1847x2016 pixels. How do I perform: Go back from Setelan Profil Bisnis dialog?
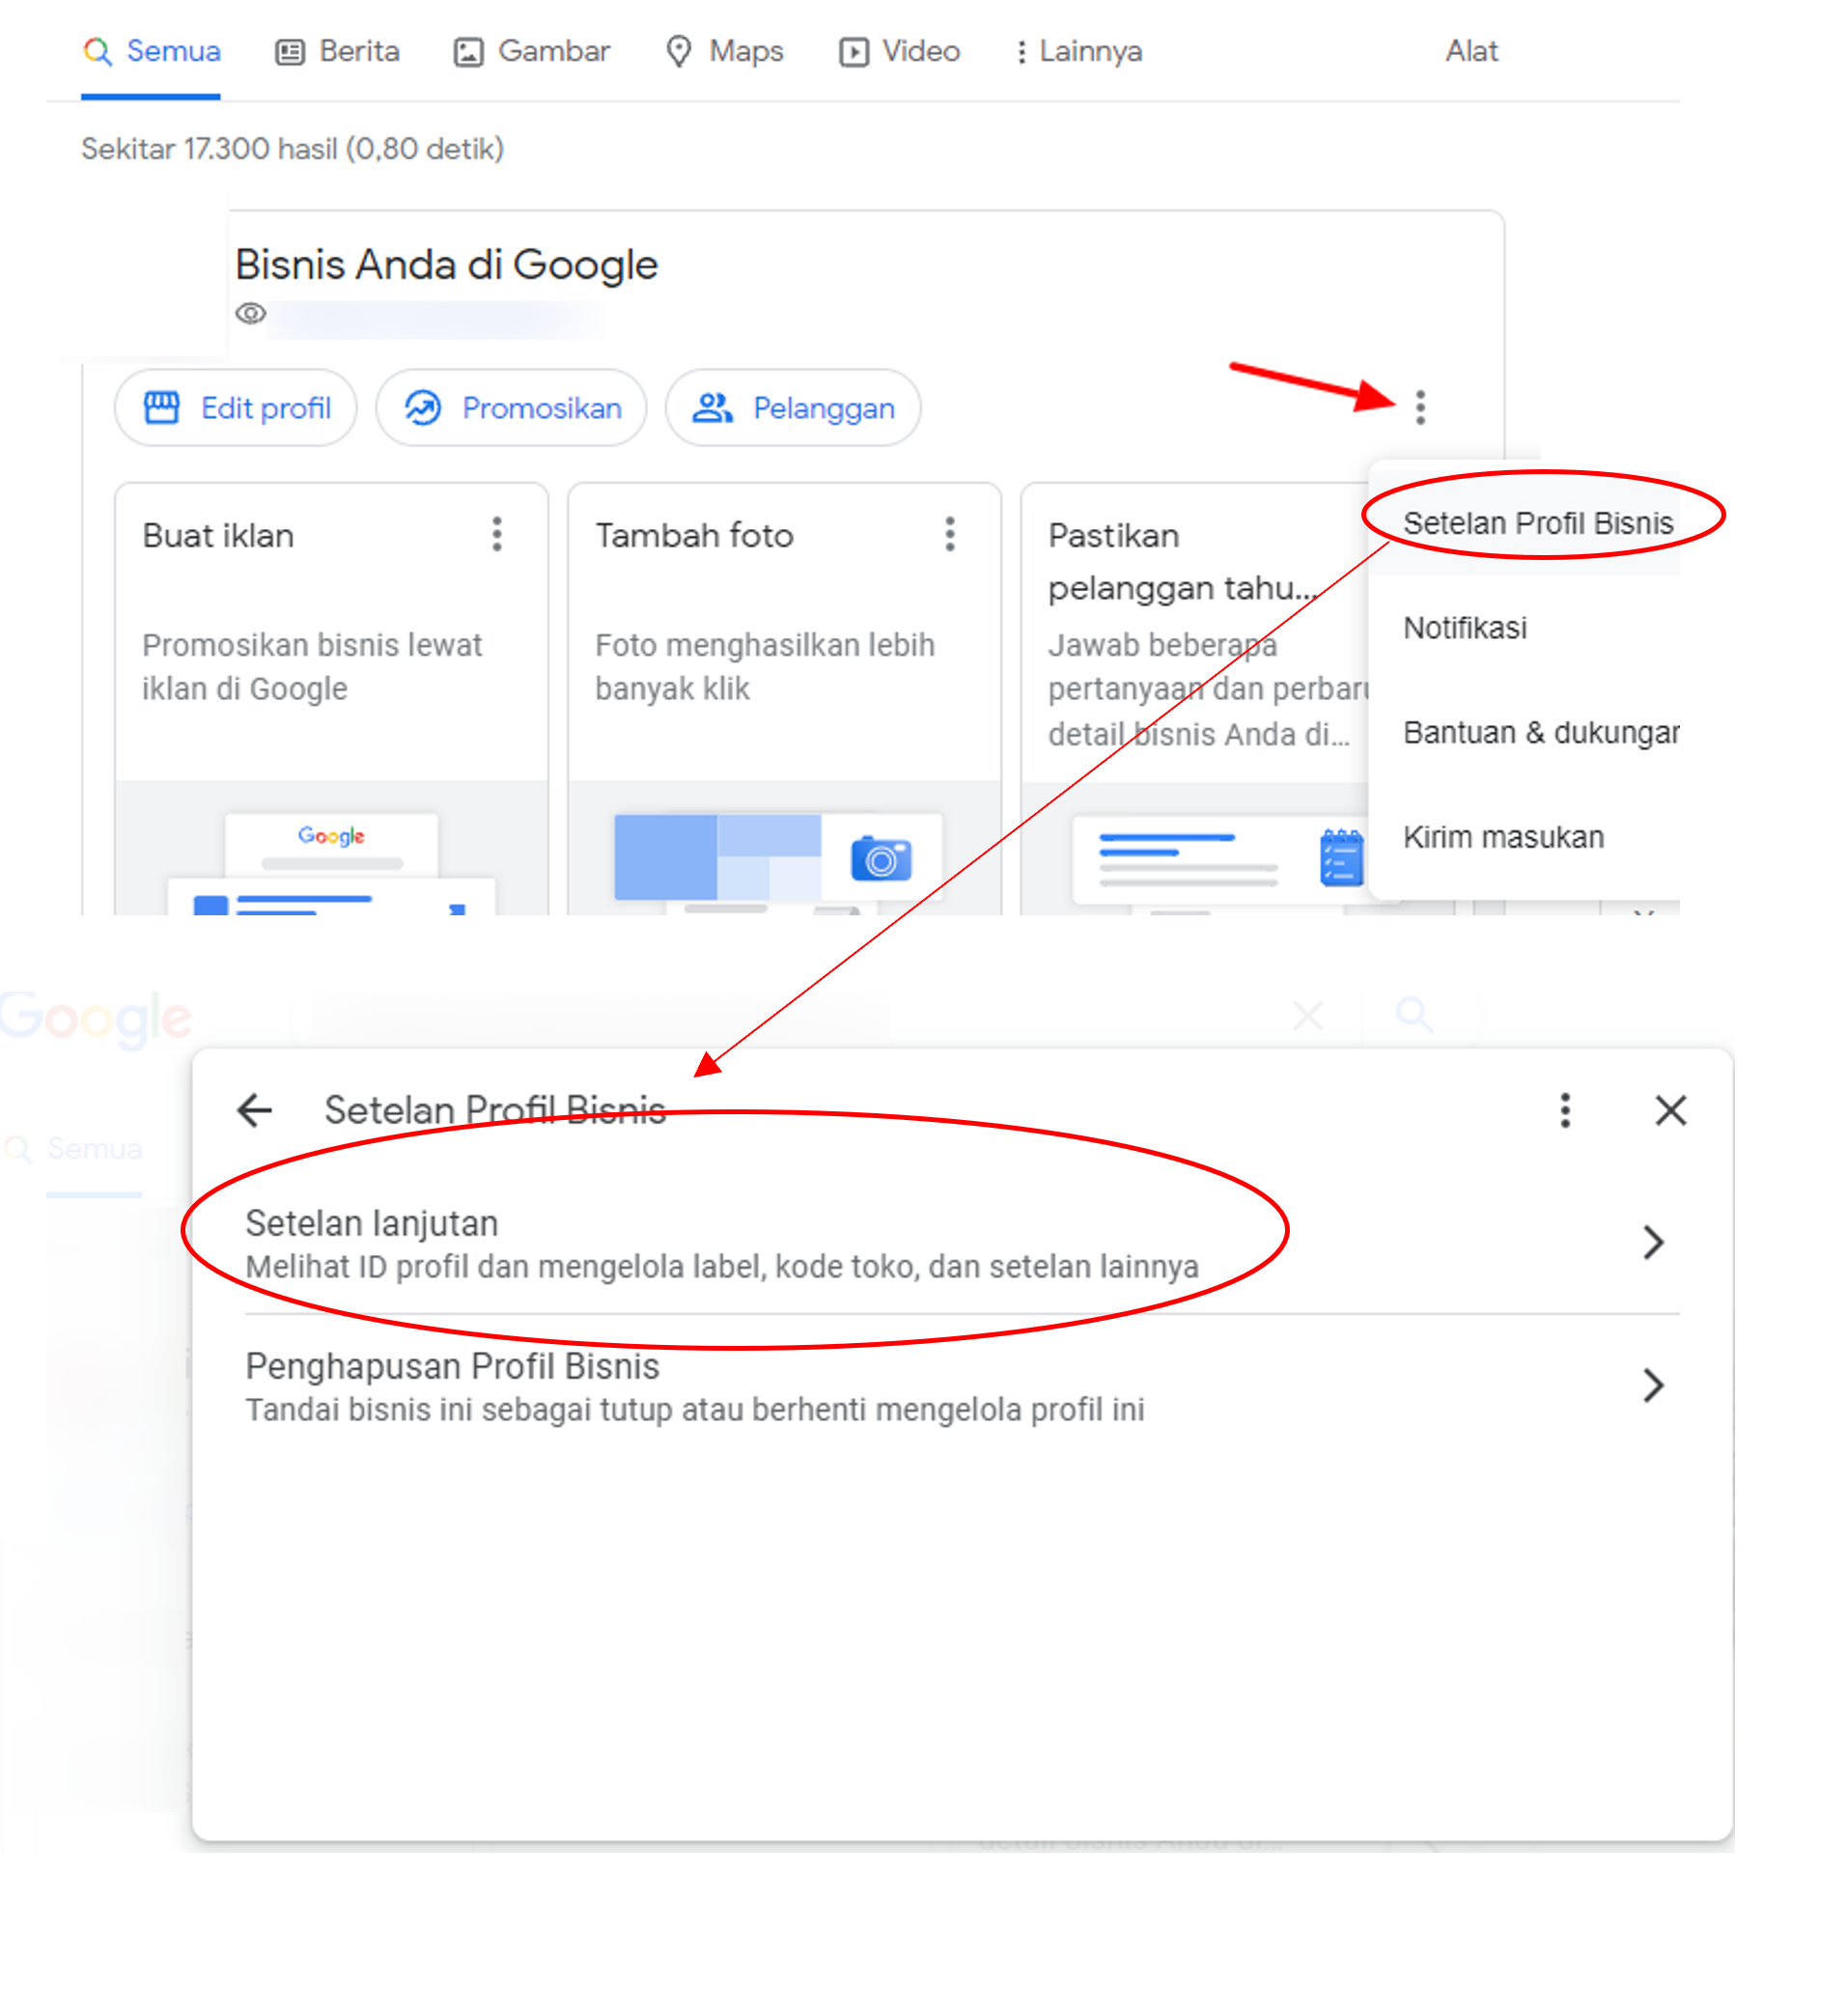pos(255,1110)
